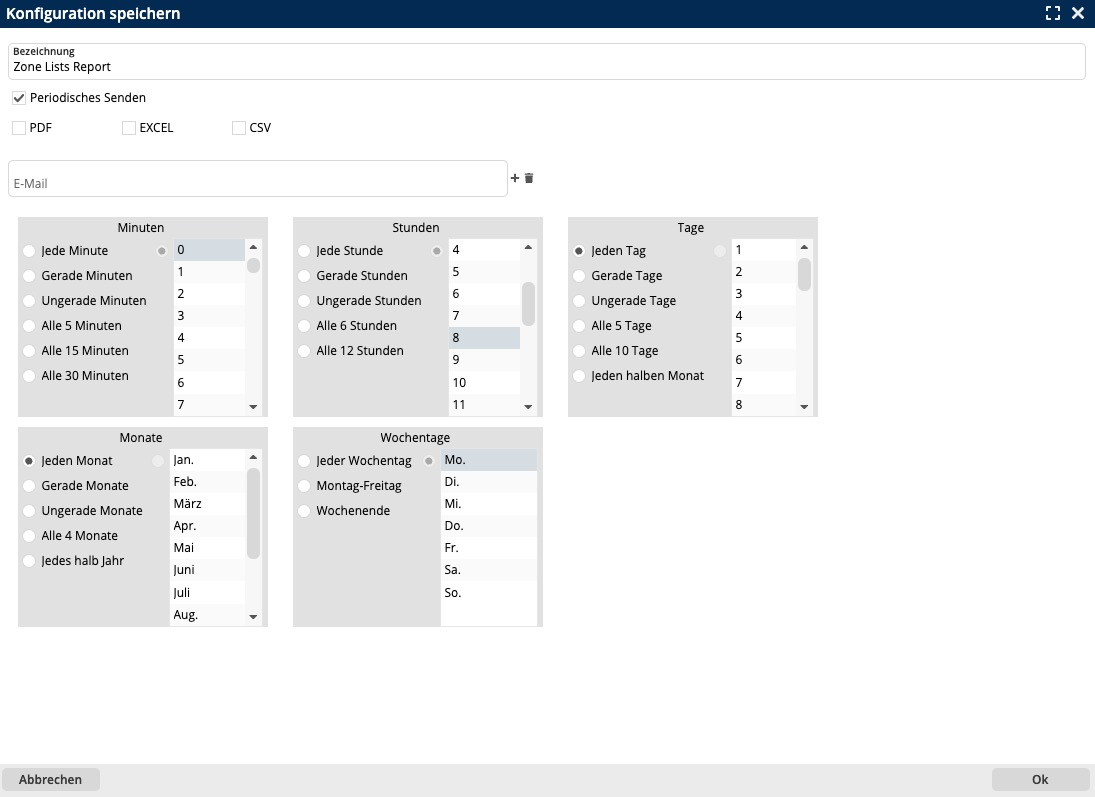Click down arrow of Stunden list scrollbar
This screenshot has height=797, width=1095.
tap(528, 407)
